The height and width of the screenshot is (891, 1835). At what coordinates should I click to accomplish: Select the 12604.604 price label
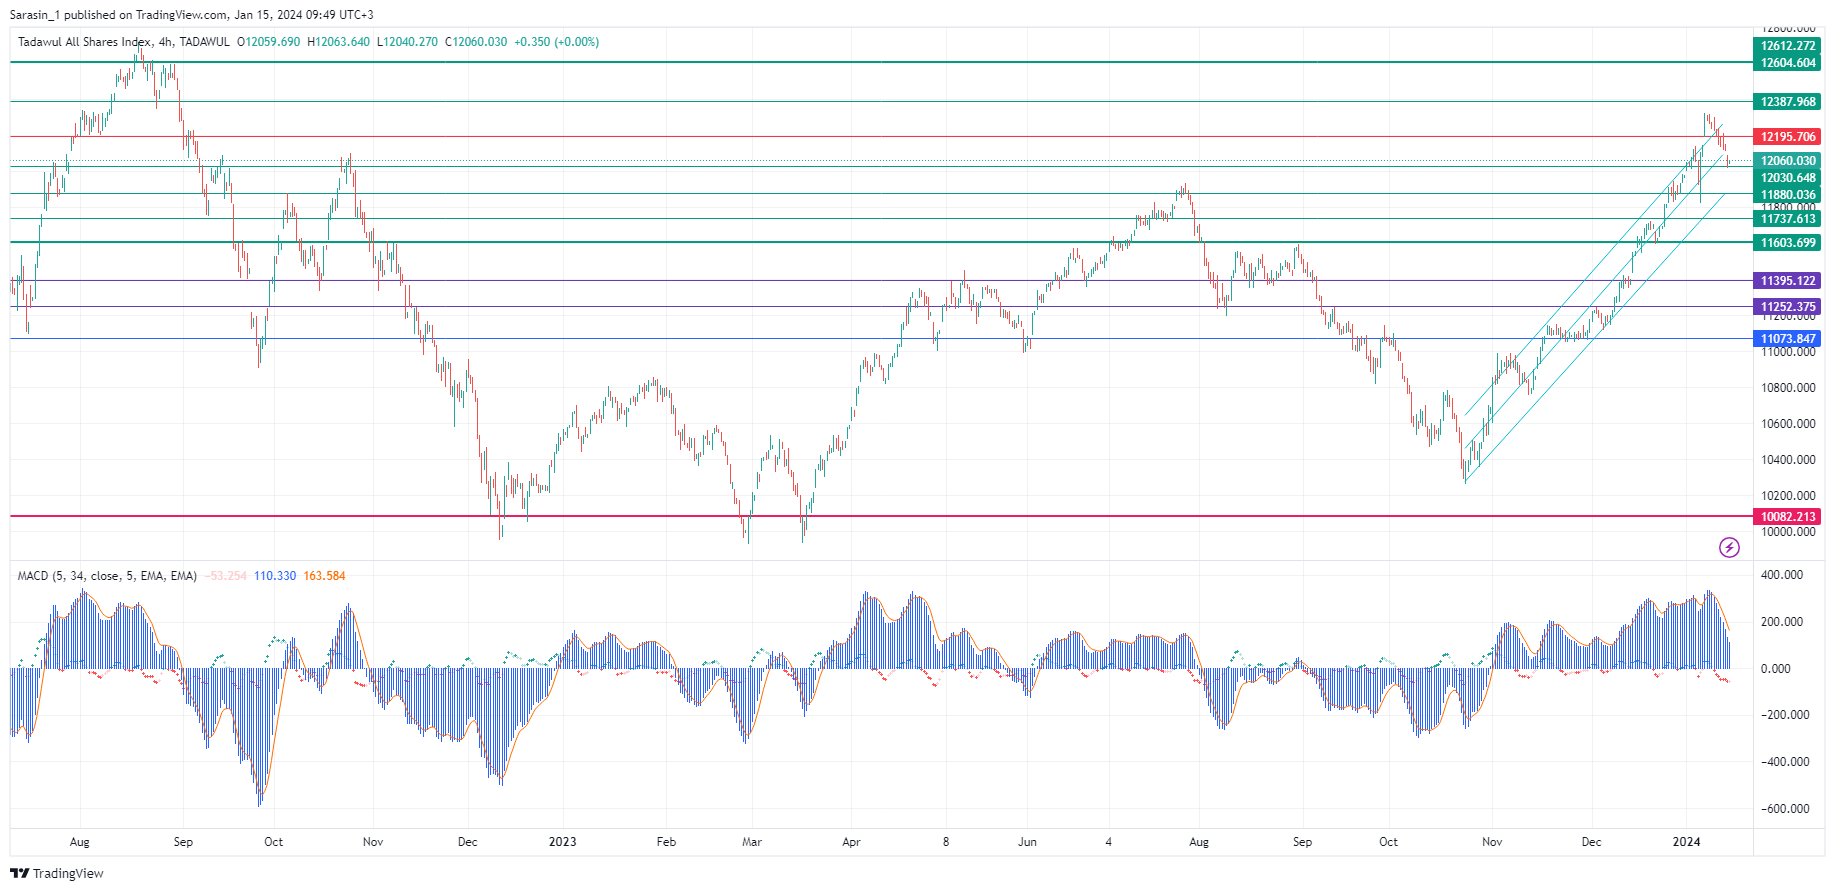click(1788, 63)
